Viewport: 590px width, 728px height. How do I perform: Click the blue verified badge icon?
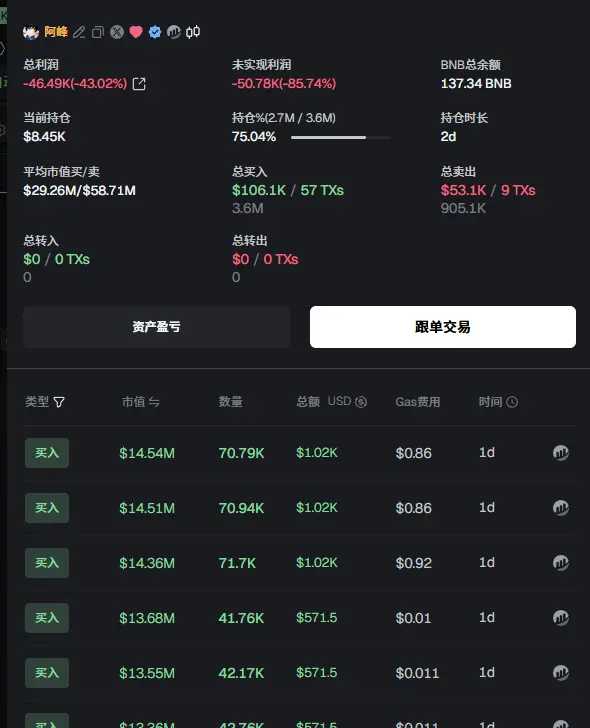pyautogui.click(x=155, y=32)
